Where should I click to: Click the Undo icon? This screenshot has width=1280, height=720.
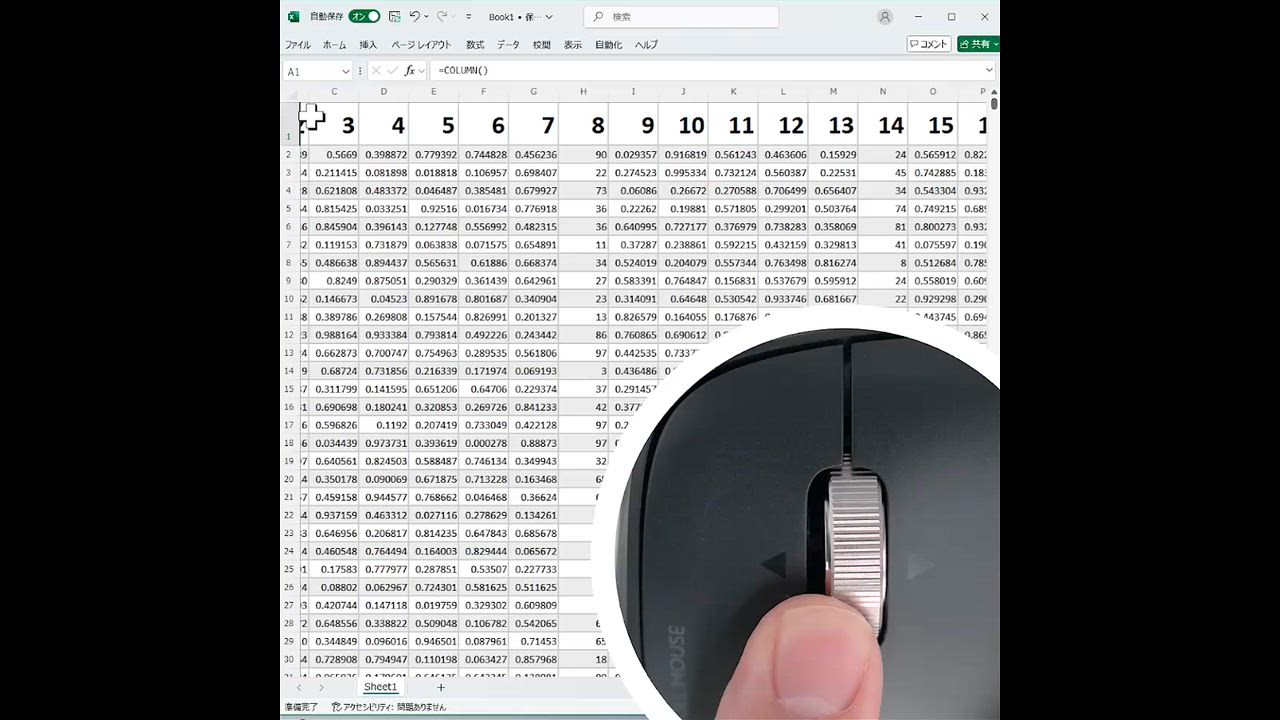click(x=414, y=17)
